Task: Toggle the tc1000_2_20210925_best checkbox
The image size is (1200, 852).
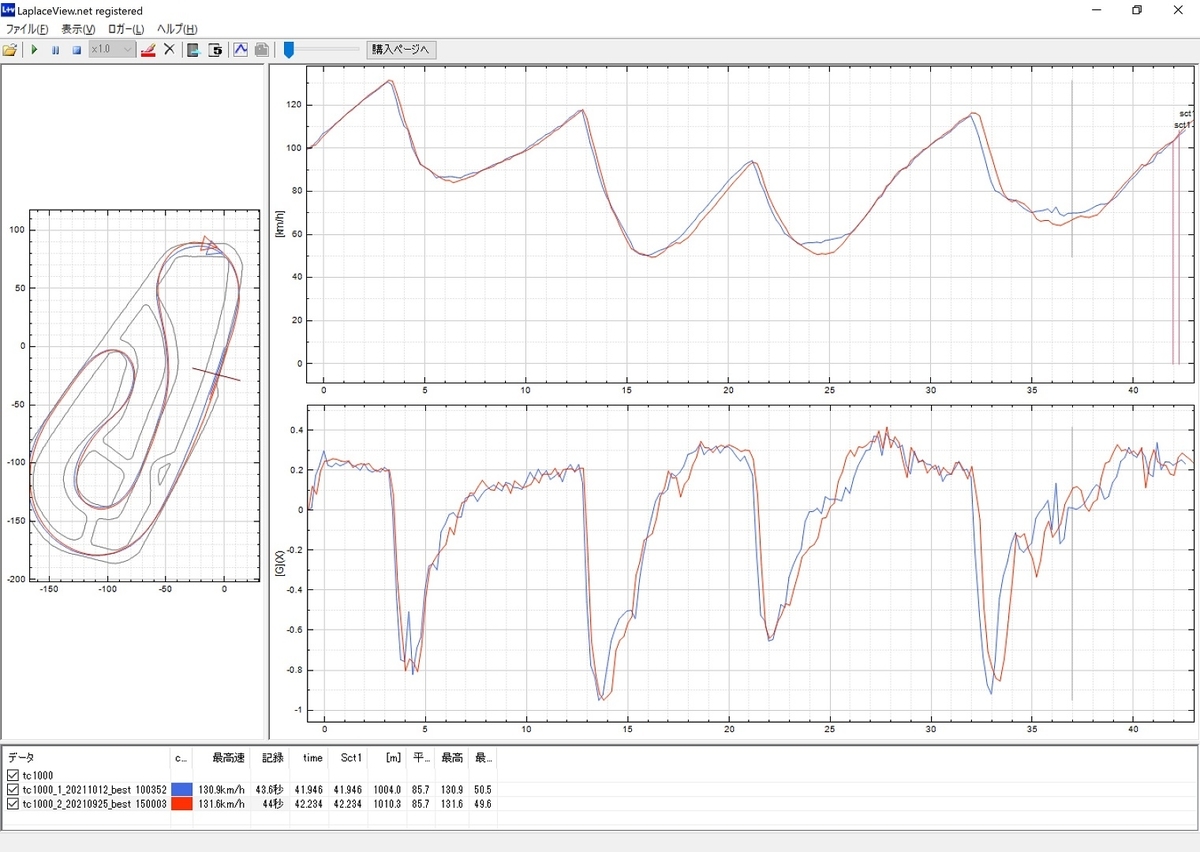Action: coord(13,803)
